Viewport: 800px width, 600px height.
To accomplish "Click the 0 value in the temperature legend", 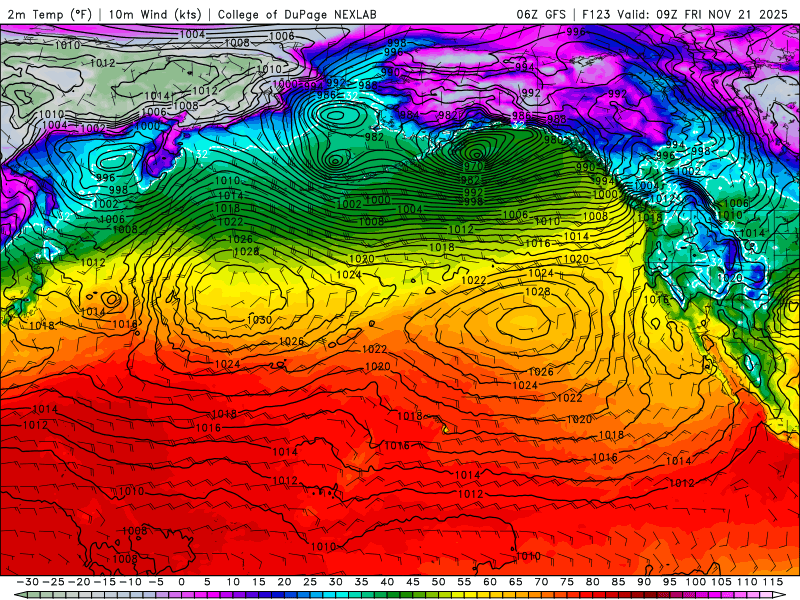I will click(181, 582).
